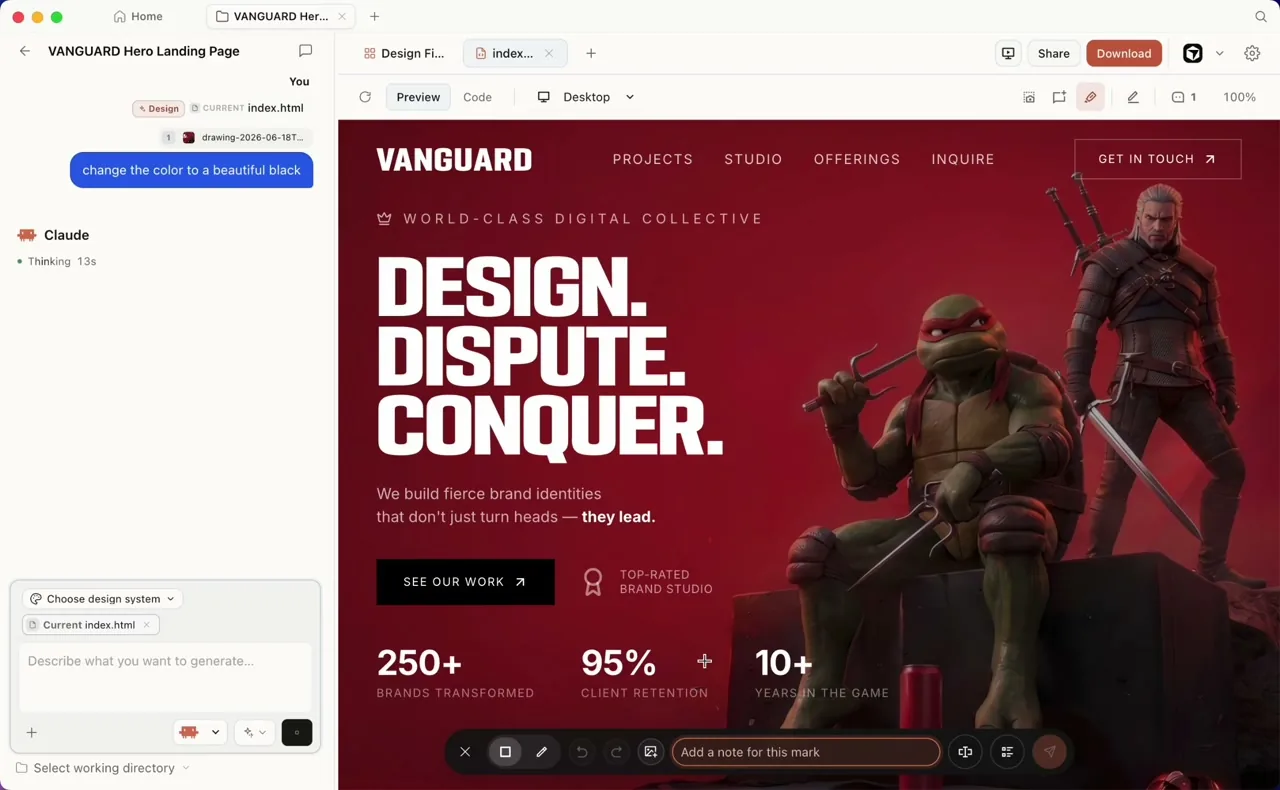
Task: Select the rectangle mark tool
Action: [x=505, y=752]
